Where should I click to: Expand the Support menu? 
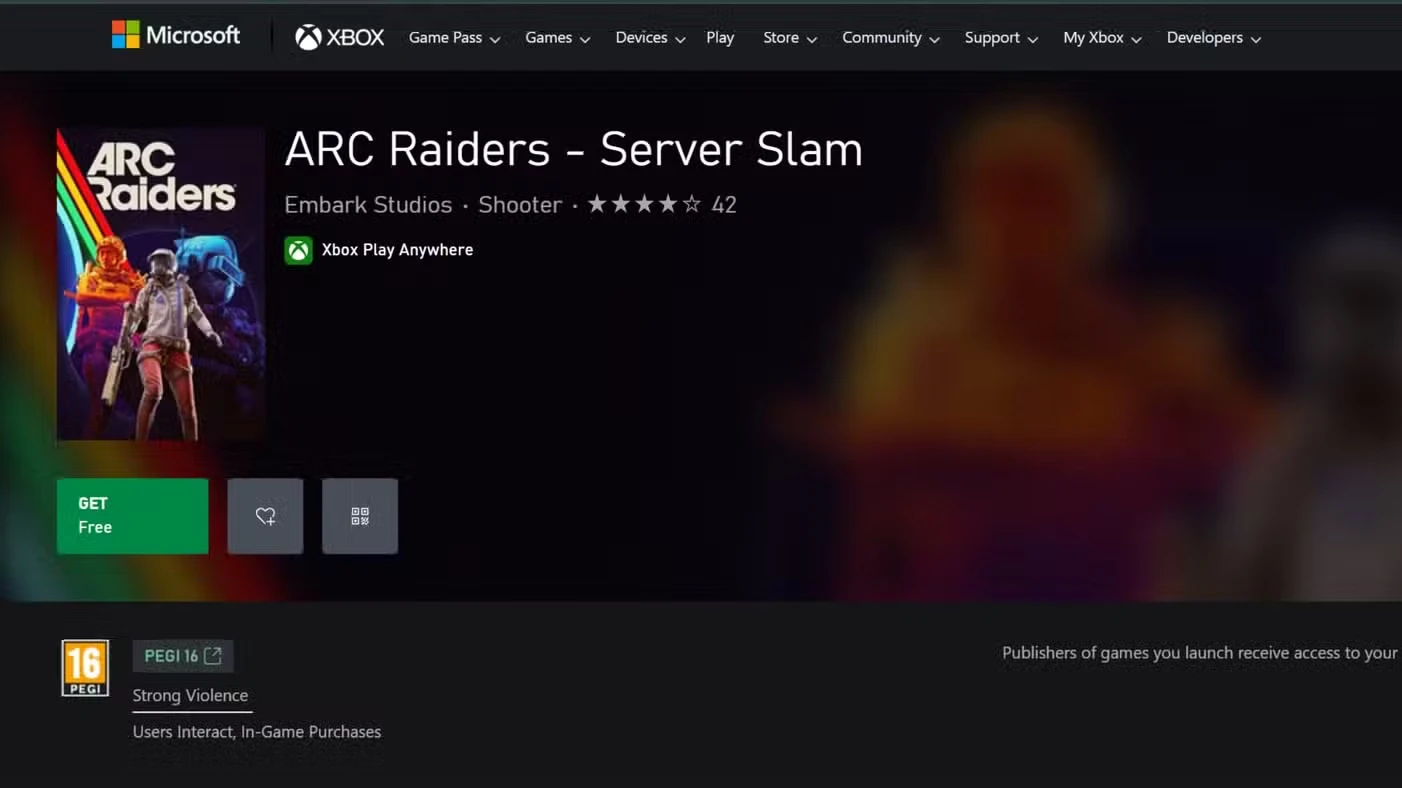click(x=1001, y=38)
